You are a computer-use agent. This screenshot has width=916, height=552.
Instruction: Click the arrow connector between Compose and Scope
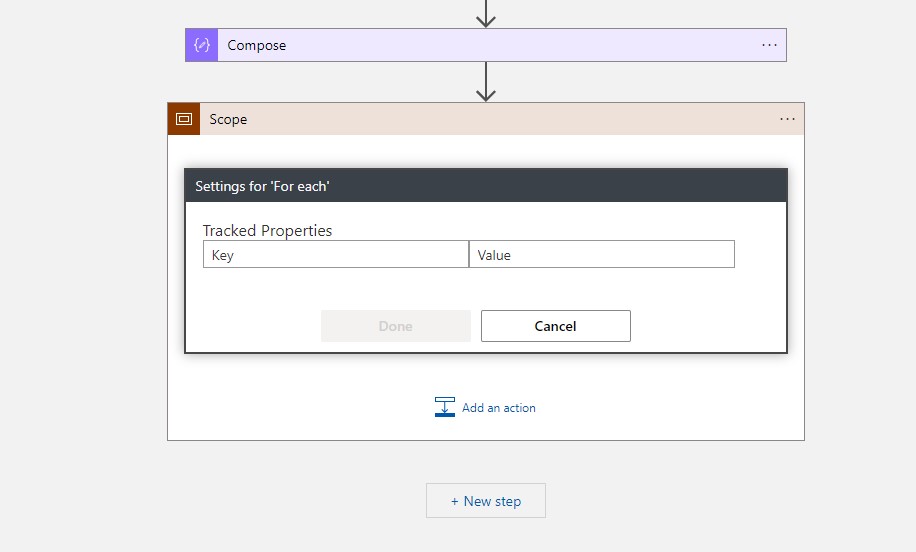pos(486,82)
